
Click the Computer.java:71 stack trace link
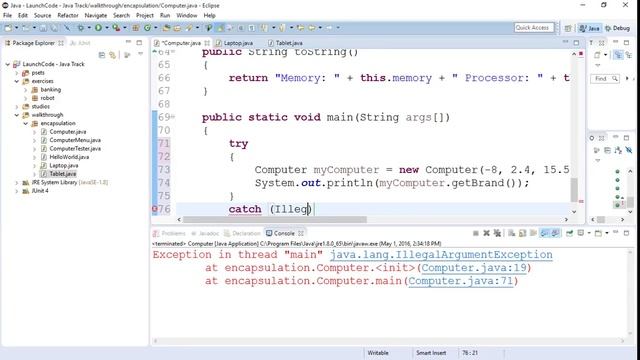point(460,281)
